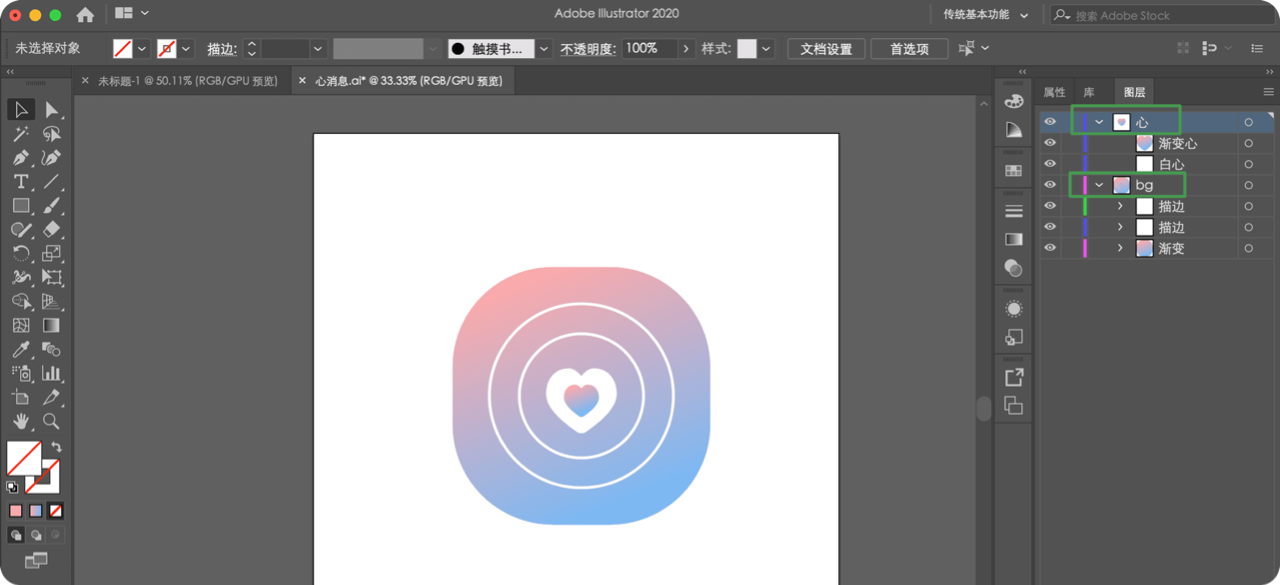1280x585 pixels.
Task: Open the Home screen icon
Action: point(85,15)
